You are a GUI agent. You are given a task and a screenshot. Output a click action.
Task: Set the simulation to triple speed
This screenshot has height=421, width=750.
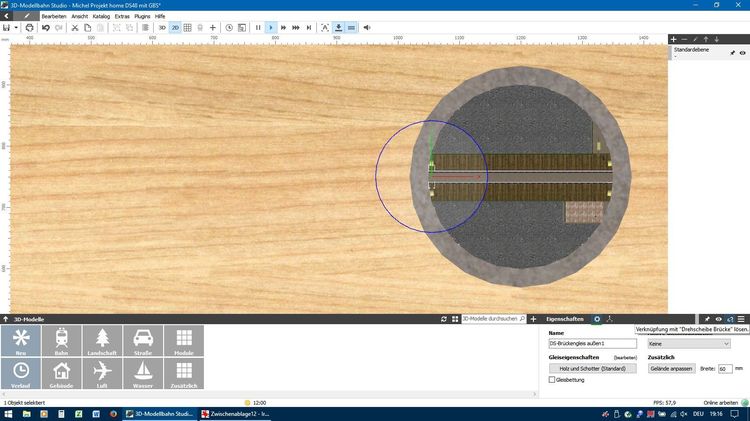point(296,28)
